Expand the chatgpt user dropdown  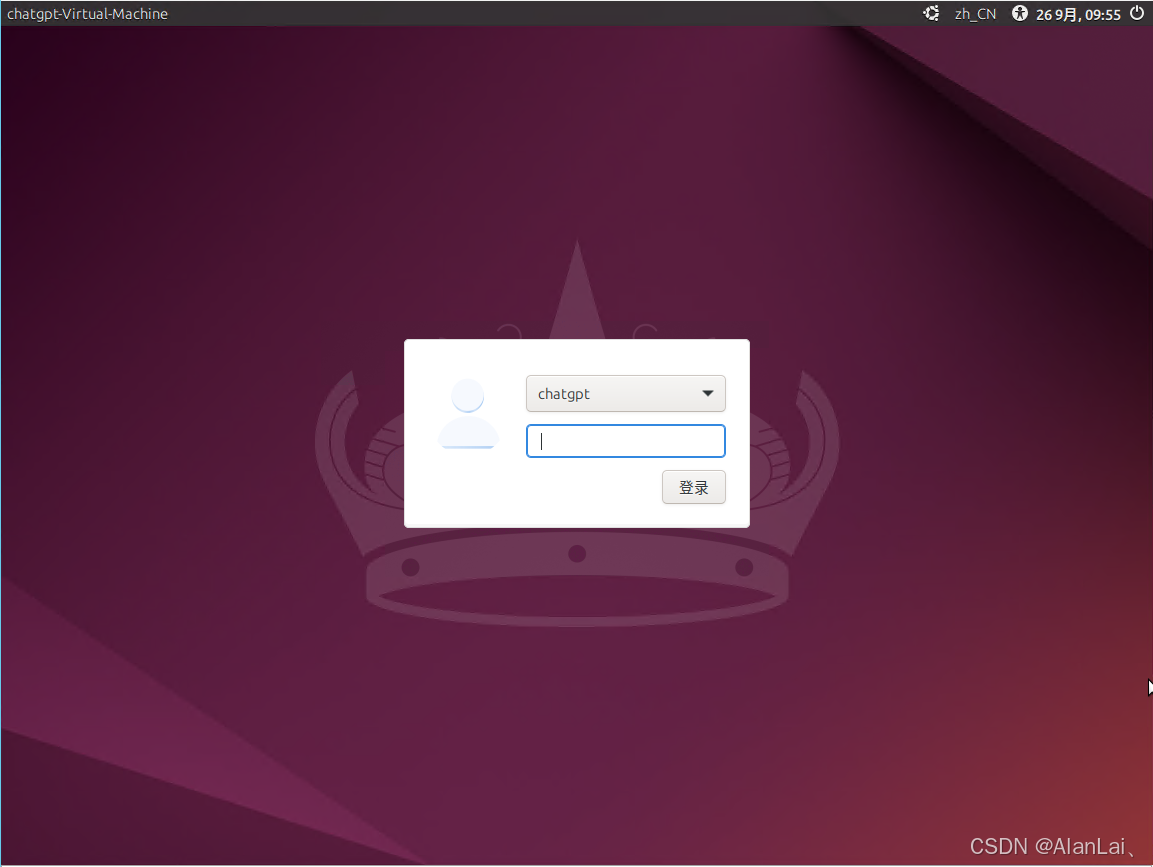coord(626,393)
